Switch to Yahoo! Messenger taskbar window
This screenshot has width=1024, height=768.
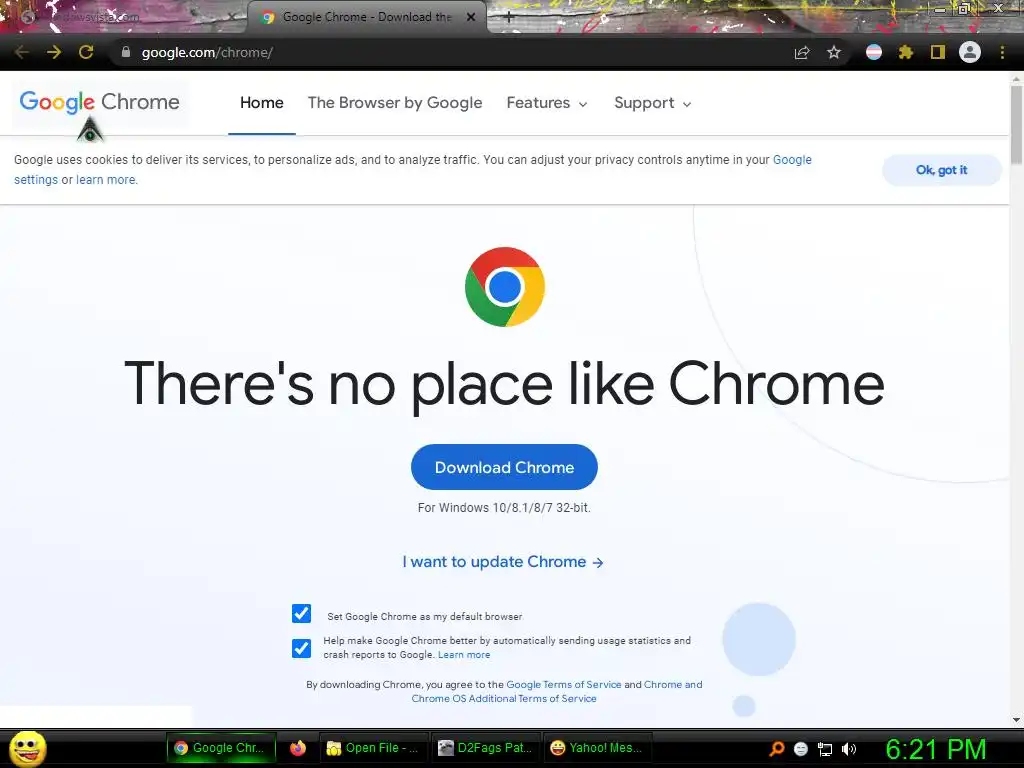point(598,748)
